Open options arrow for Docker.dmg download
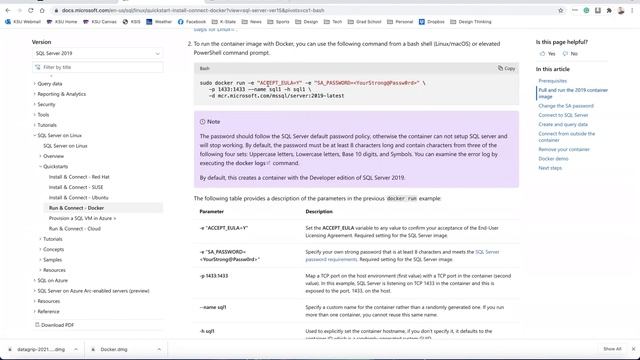640x360 pixels. 159,349
